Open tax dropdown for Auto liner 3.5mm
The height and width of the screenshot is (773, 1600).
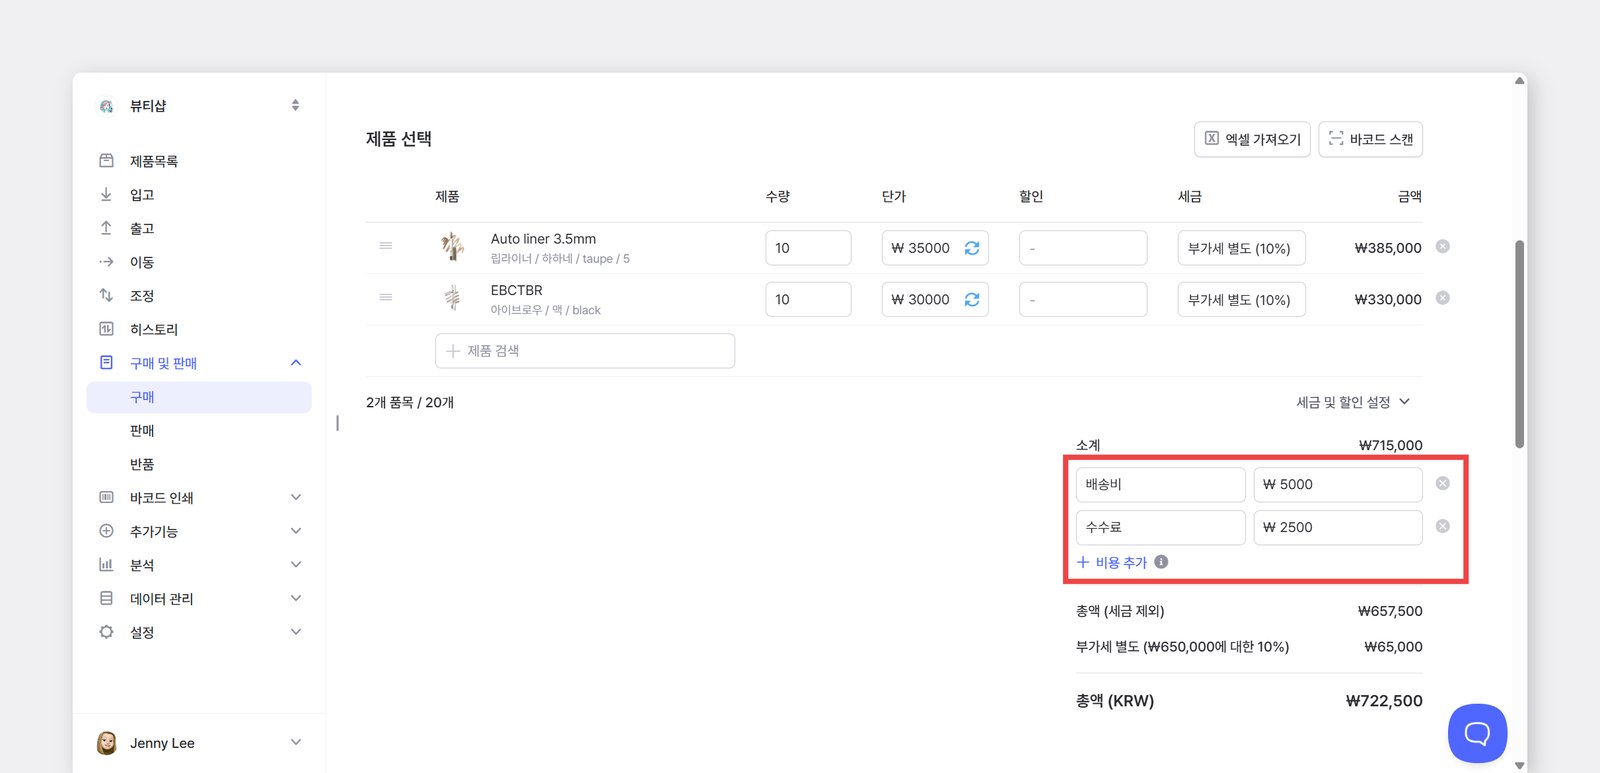coord(1241,248)
